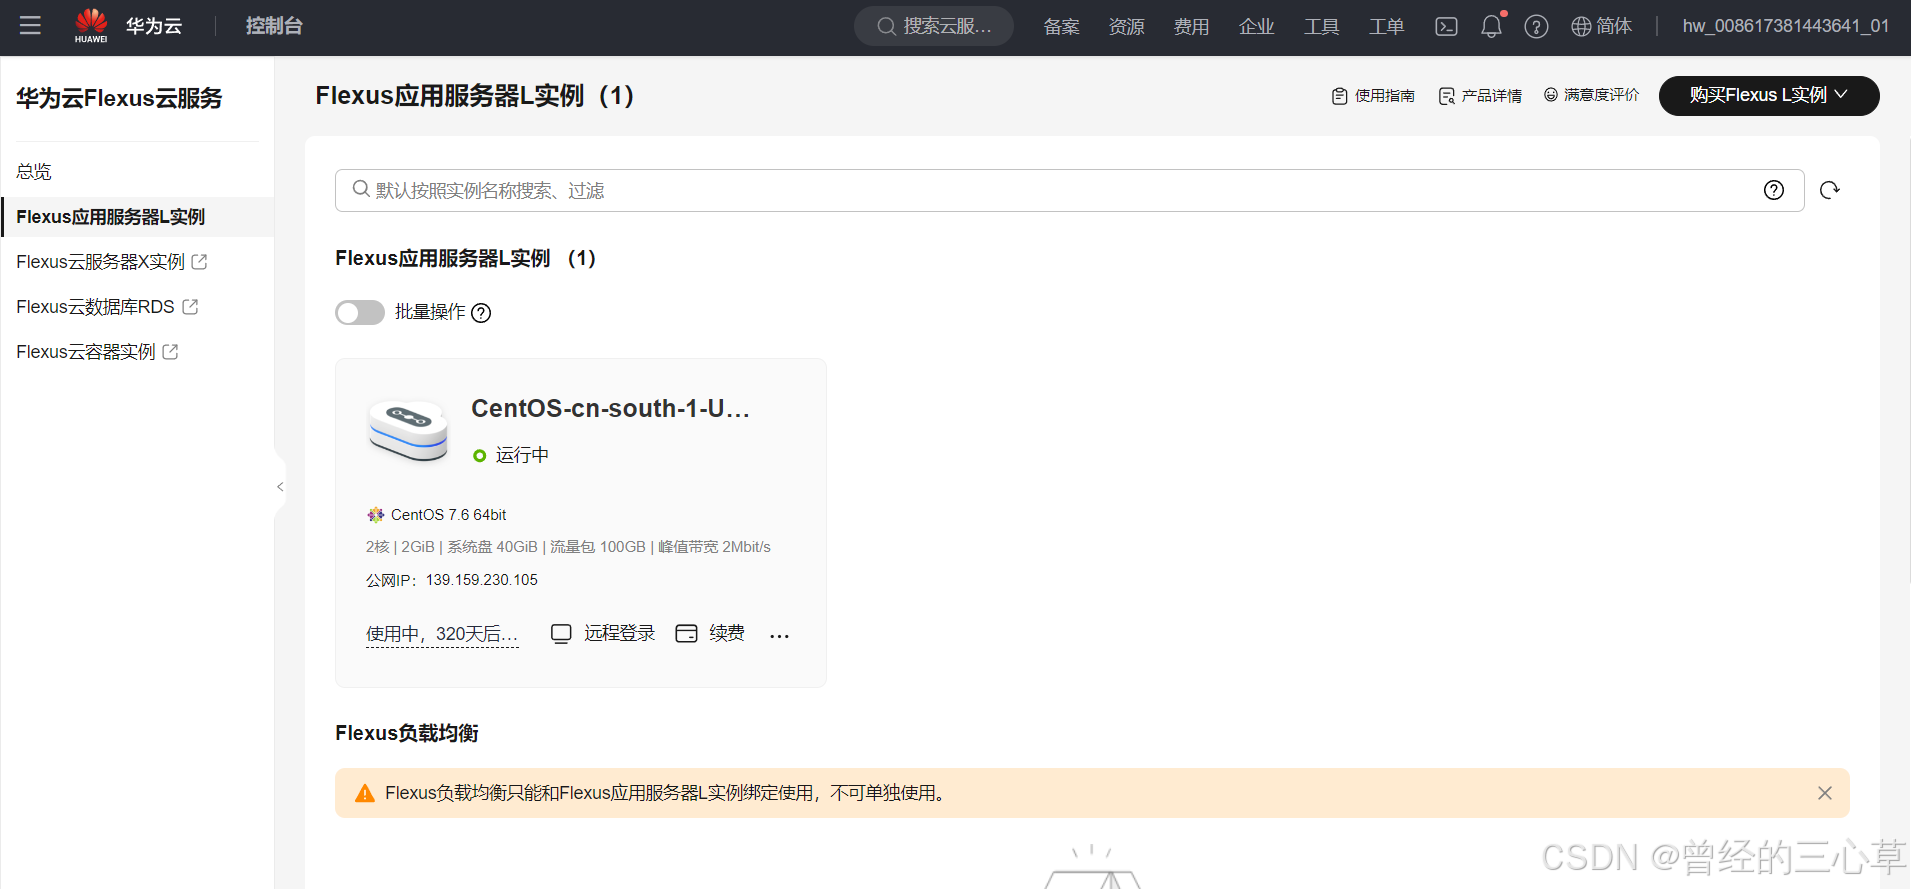Click the 搜索云服… top search box
The image size is (1911, 889).
click(933, 26)
